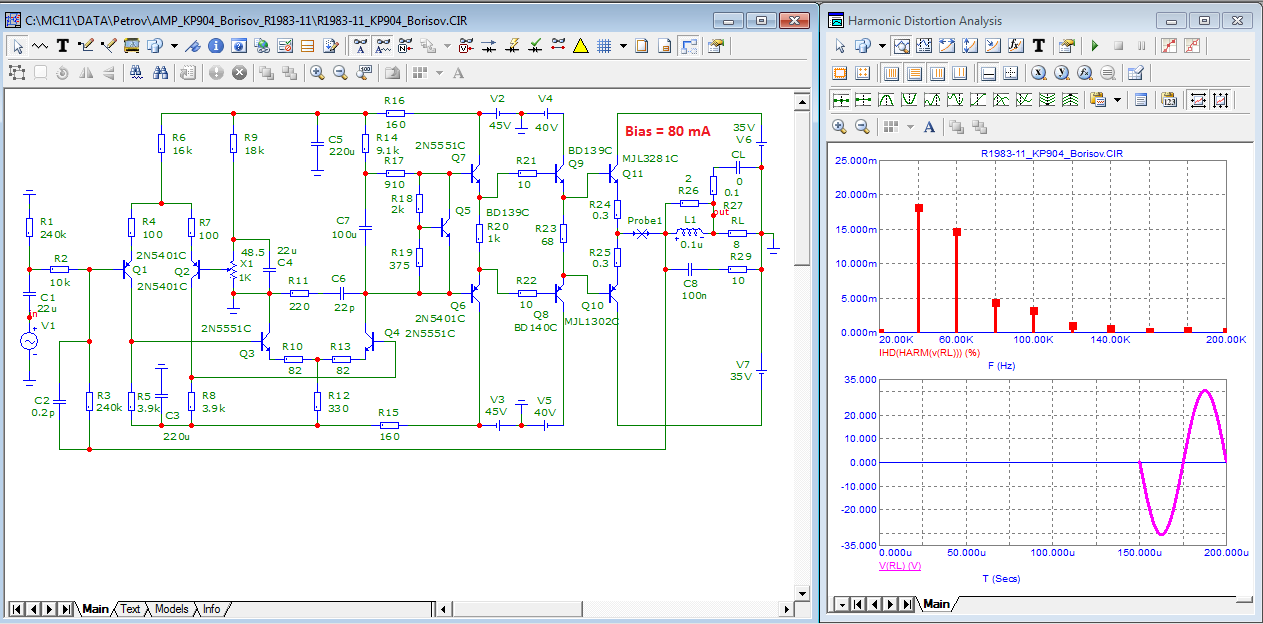Click the schematic vertical scrollbar up arrow
1263x624 pixels.
801,101
